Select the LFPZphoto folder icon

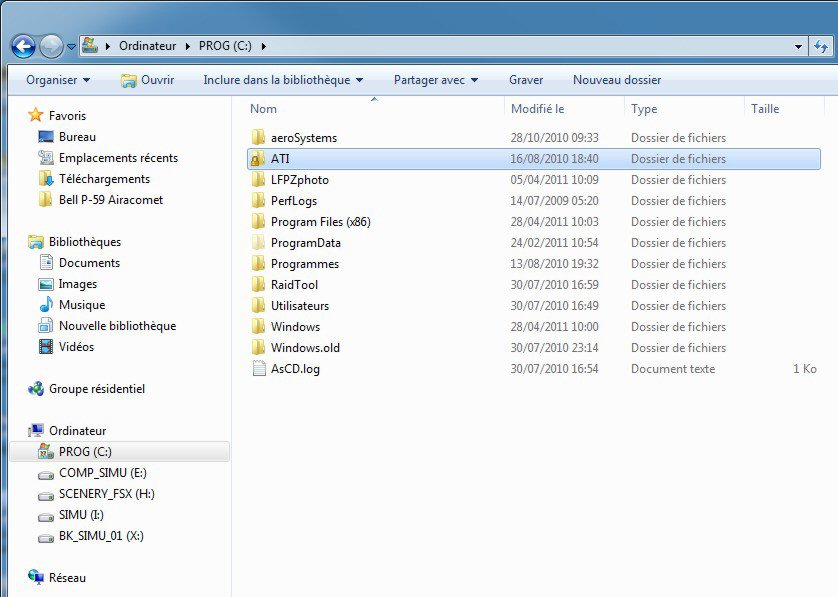[x=258, y=180]
